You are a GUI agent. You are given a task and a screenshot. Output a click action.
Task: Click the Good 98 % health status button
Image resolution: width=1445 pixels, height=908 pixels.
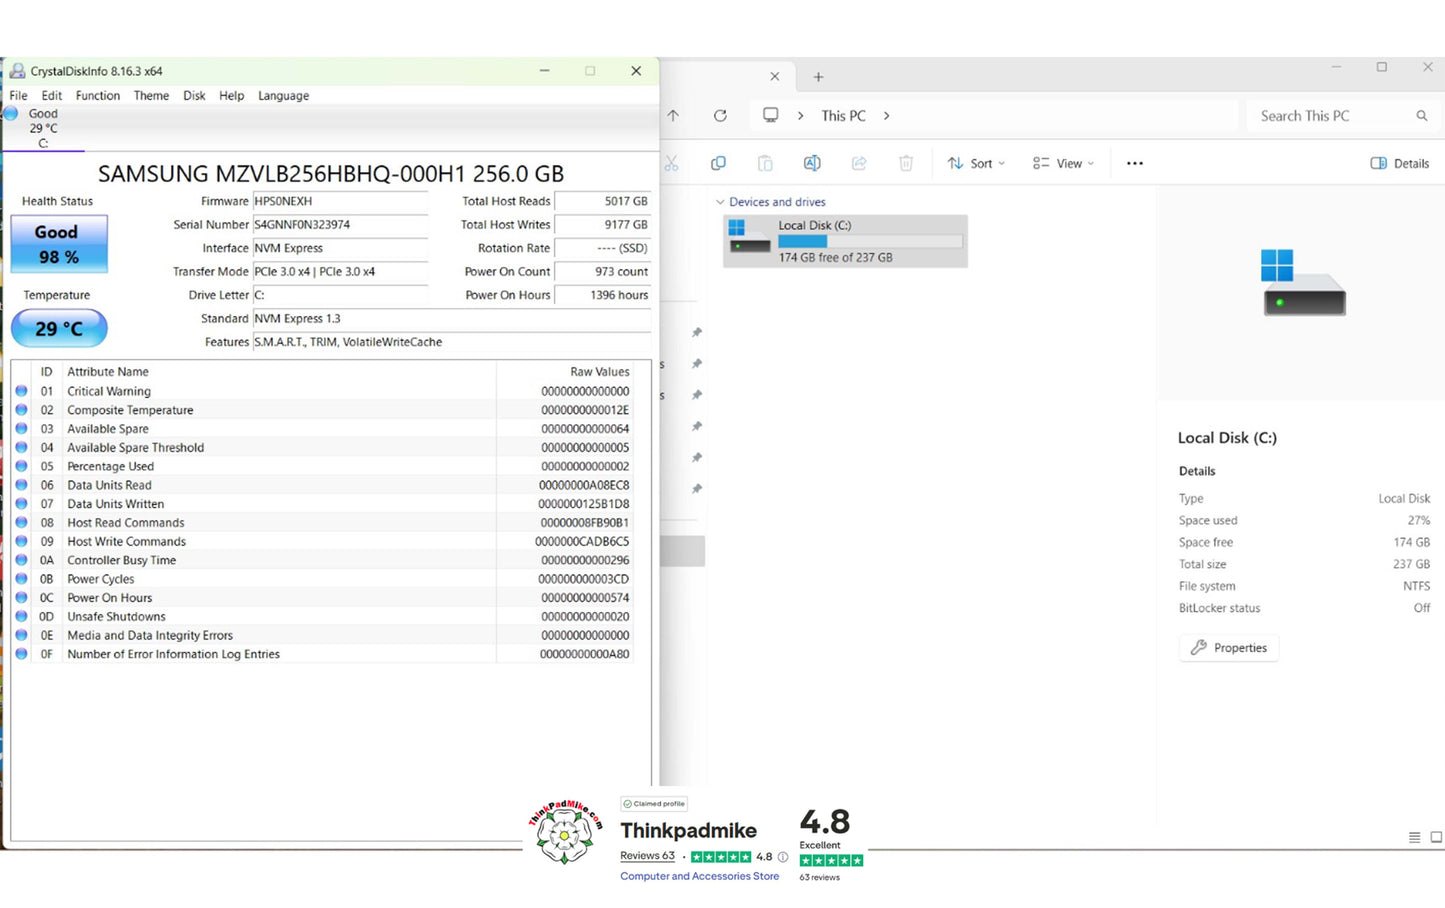(58, 245)
